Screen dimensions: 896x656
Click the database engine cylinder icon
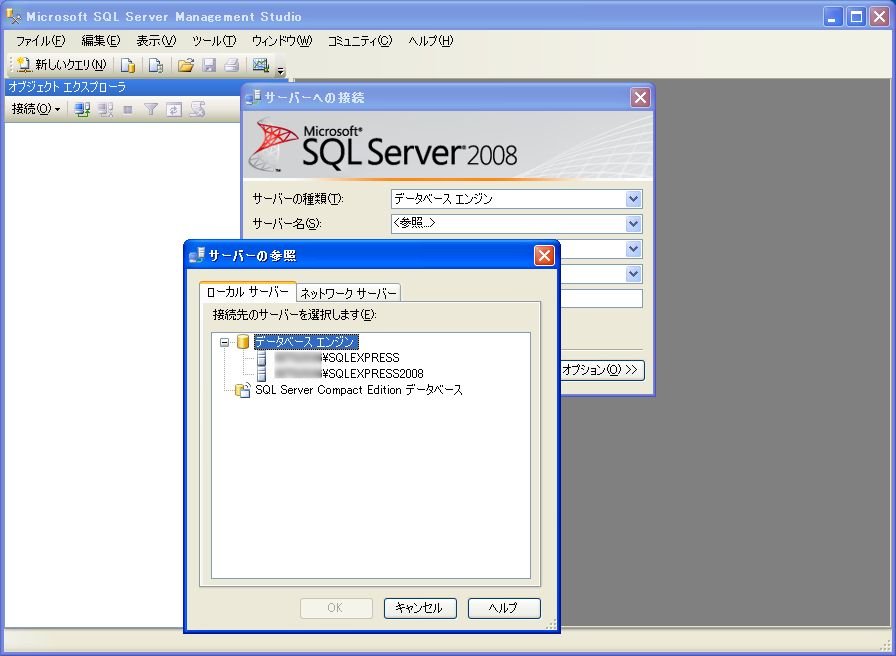pyautogui.click(x=243, y=342)
